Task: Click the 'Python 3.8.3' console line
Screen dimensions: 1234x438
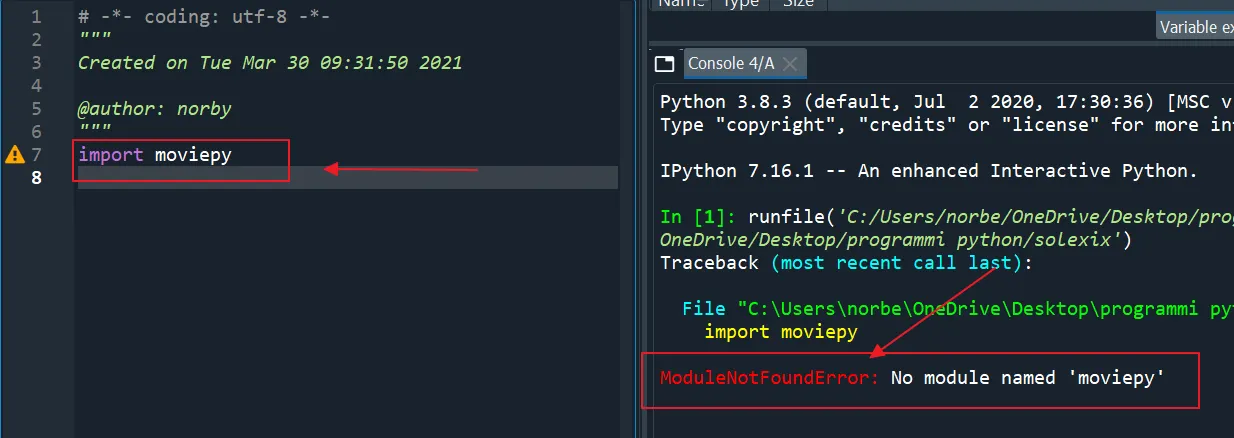Action: (x=947, y=102)
